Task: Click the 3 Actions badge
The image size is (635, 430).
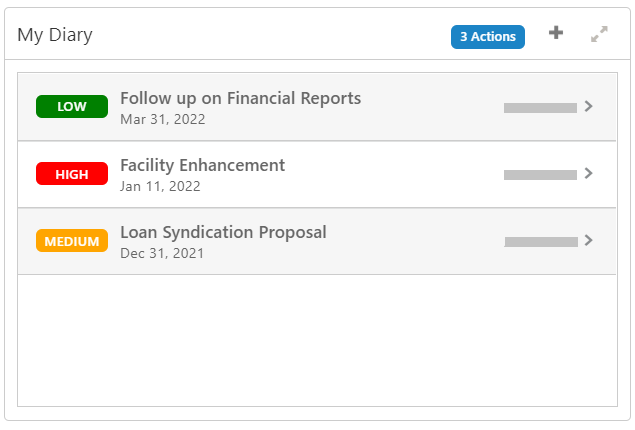Action: pos(487,37)
